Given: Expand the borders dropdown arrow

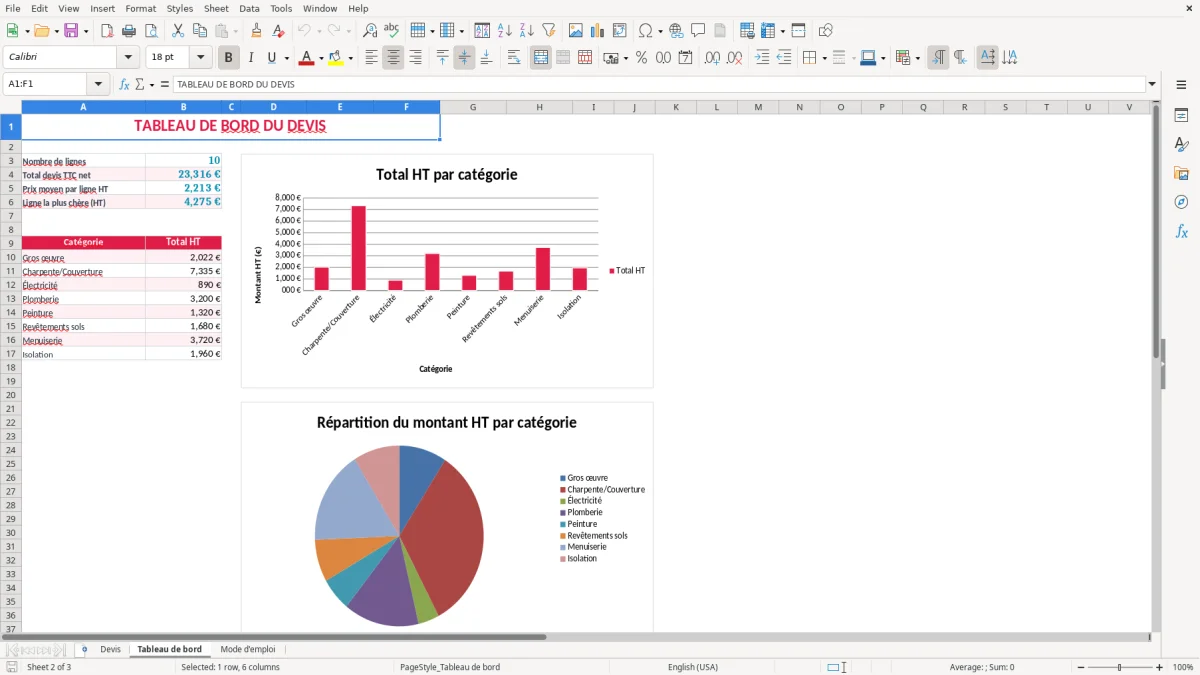Looking at the screenshot, I should pos(823,58).
